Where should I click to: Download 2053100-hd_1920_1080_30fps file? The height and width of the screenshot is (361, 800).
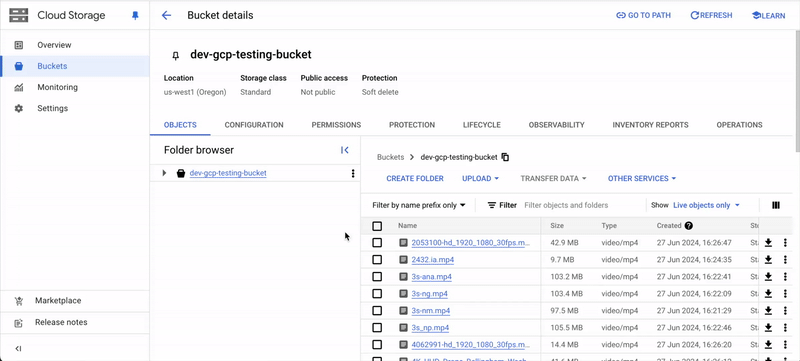click(x=768, y=243)
